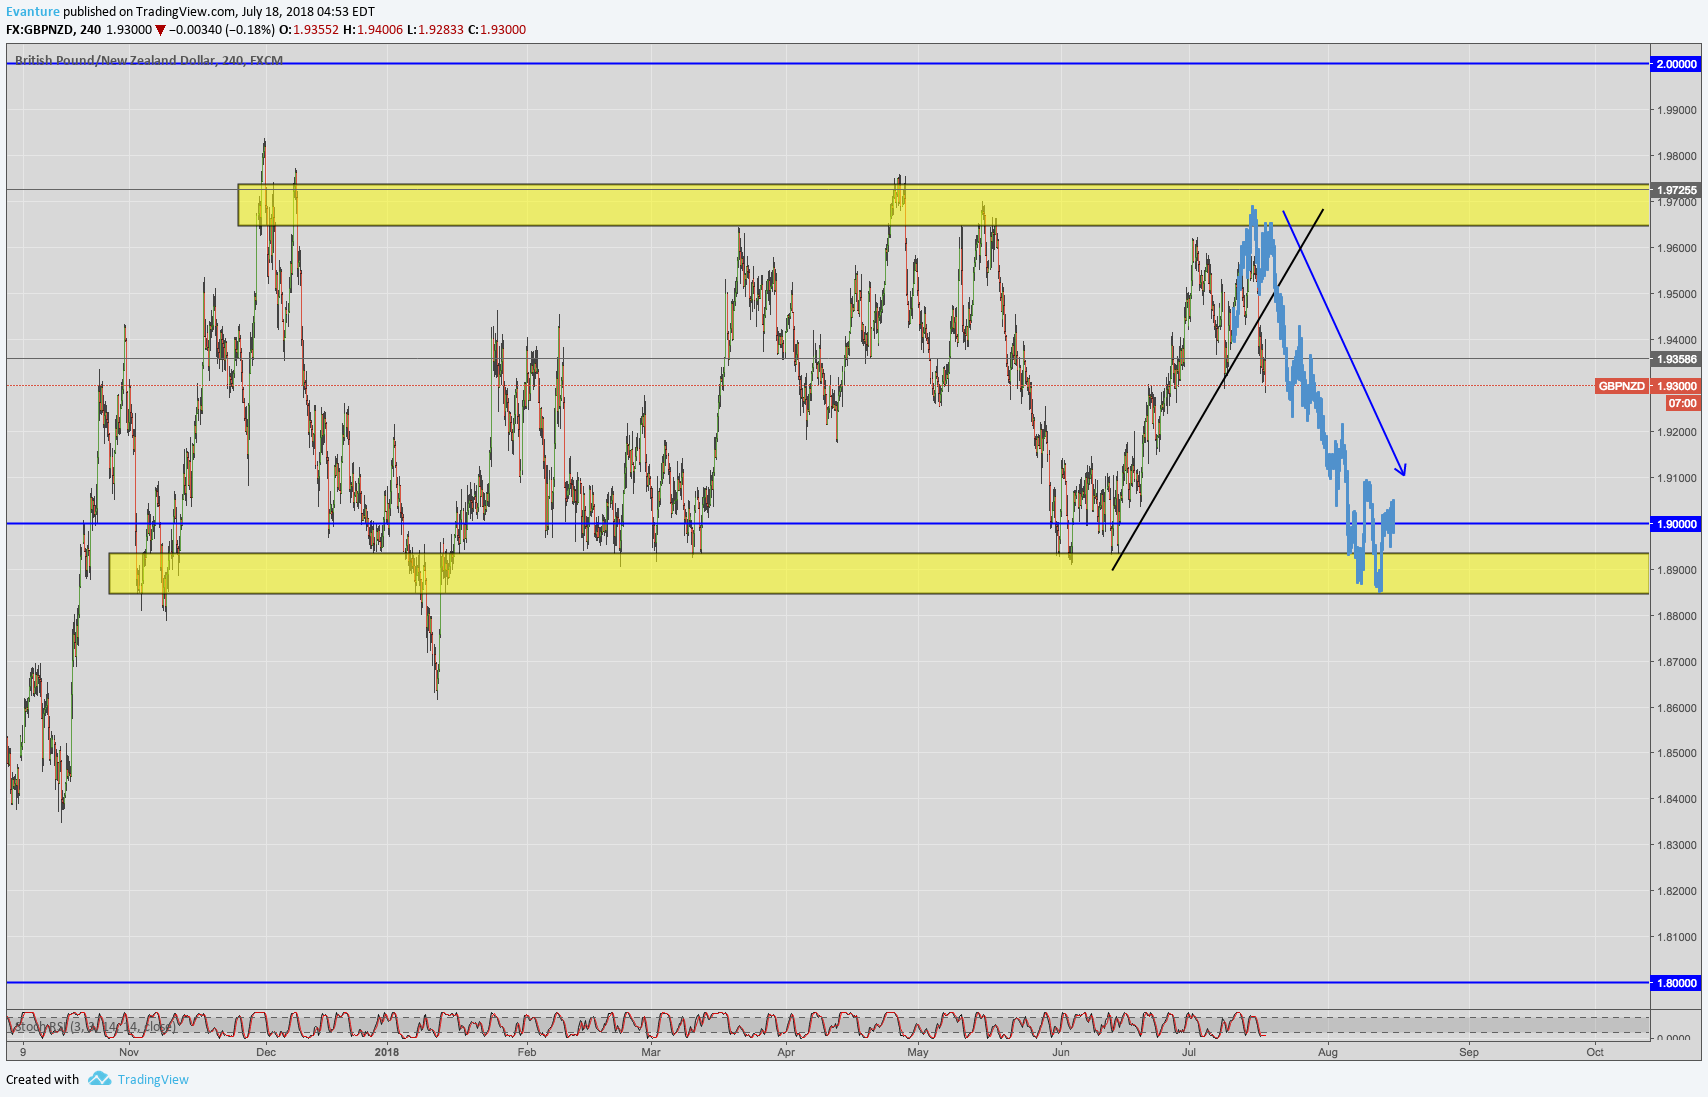Click the 07:00 countdown label
The width and height of the screenshot is (1708, 1097).
[1683, 403]
